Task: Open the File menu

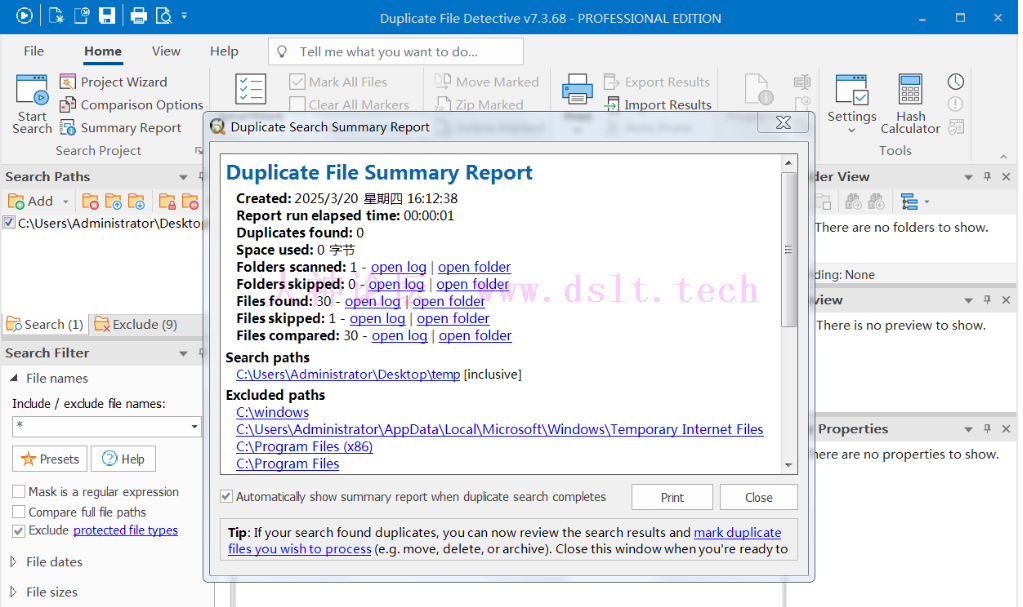Action: 34,51
